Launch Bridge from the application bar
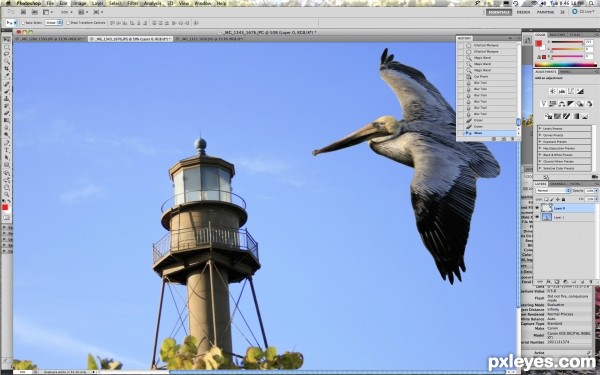This screenshot has height=375, width=600. tap(23, 12)
